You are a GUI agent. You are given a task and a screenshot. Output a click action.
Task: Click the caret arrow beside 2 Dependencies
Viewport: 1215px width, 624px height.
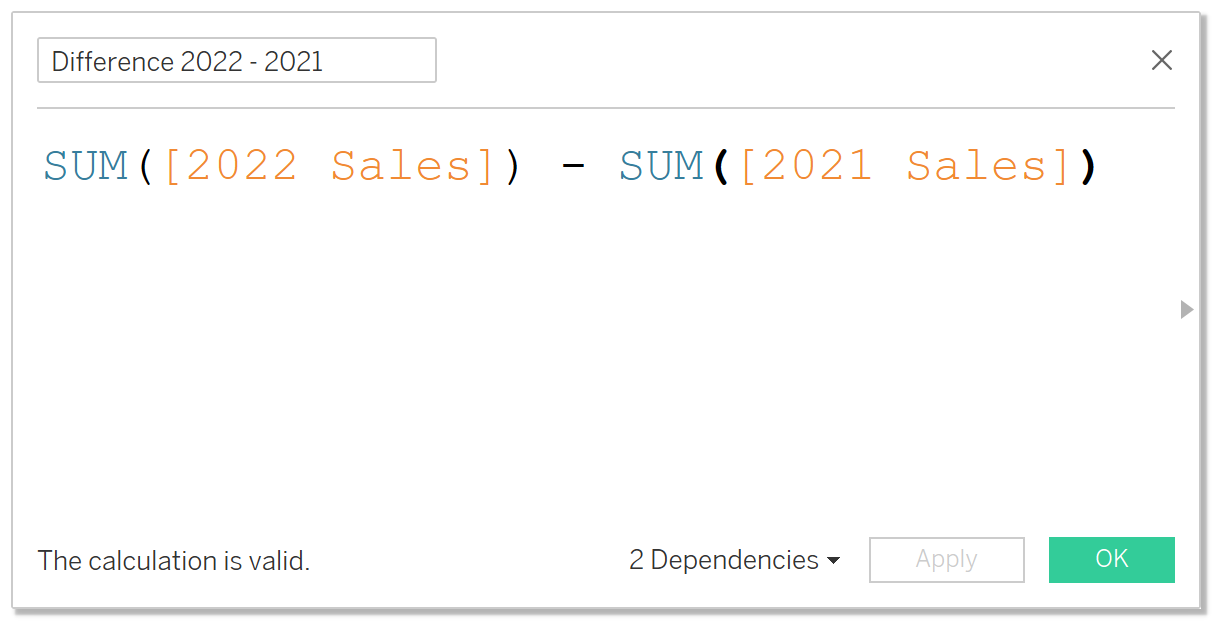click(833, 561)
